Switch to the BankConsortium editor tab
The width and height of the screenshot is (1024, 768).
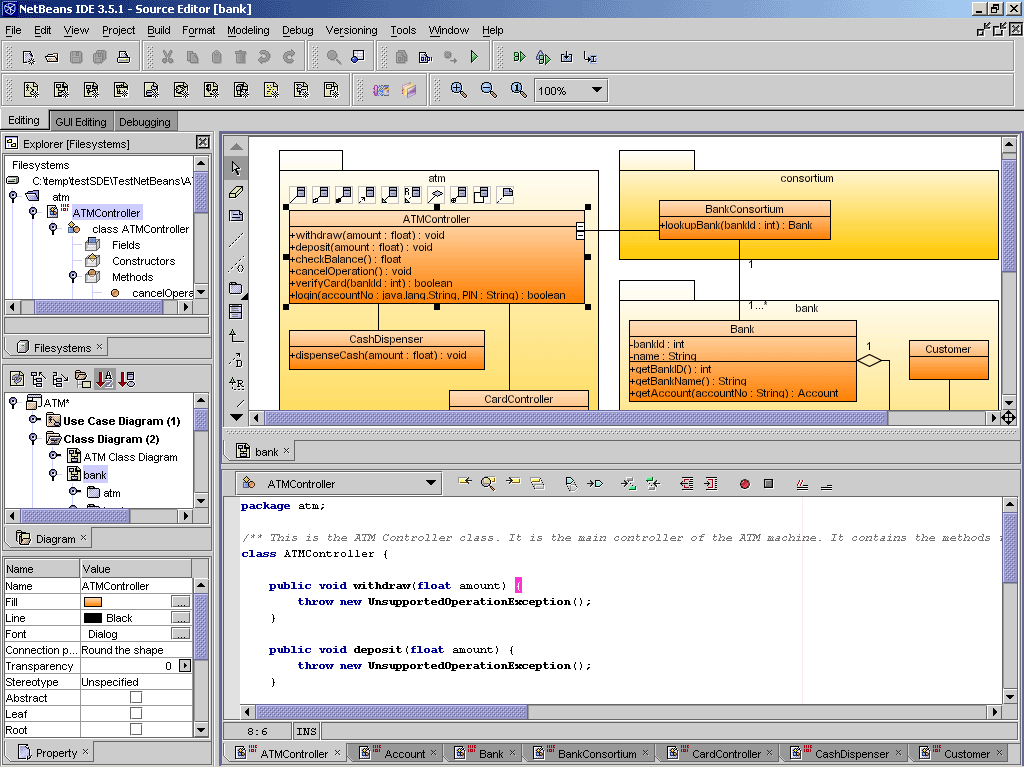tap(589, 753)
